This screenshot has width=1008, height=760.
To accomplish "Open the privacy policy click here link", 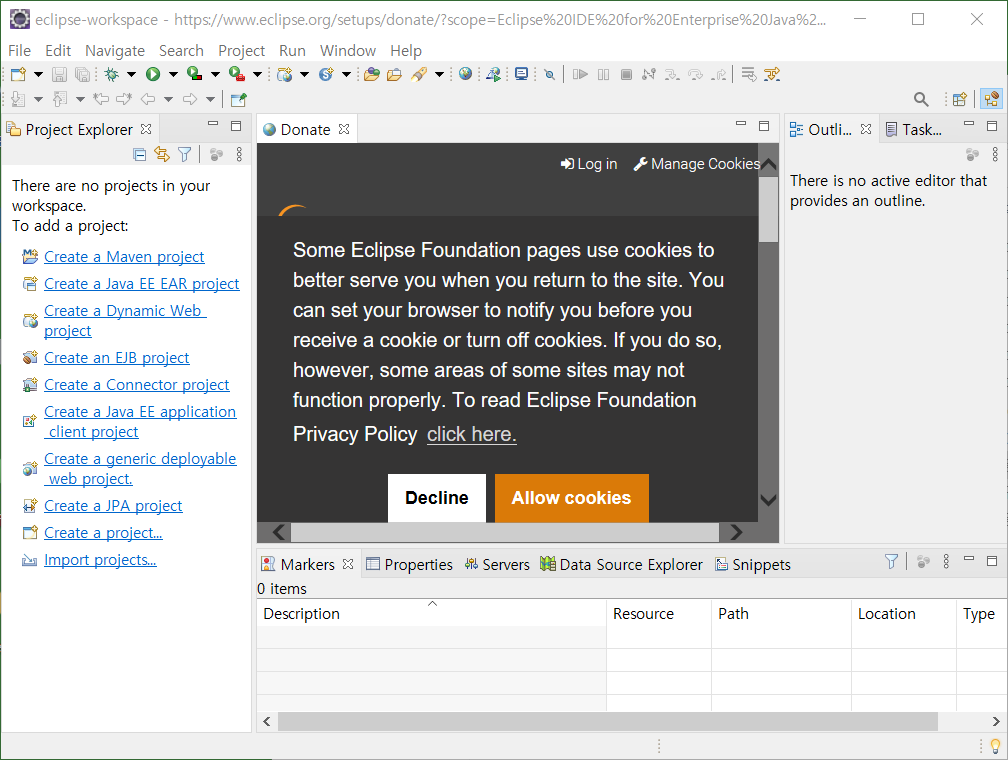I will click(x=472, y=435).
